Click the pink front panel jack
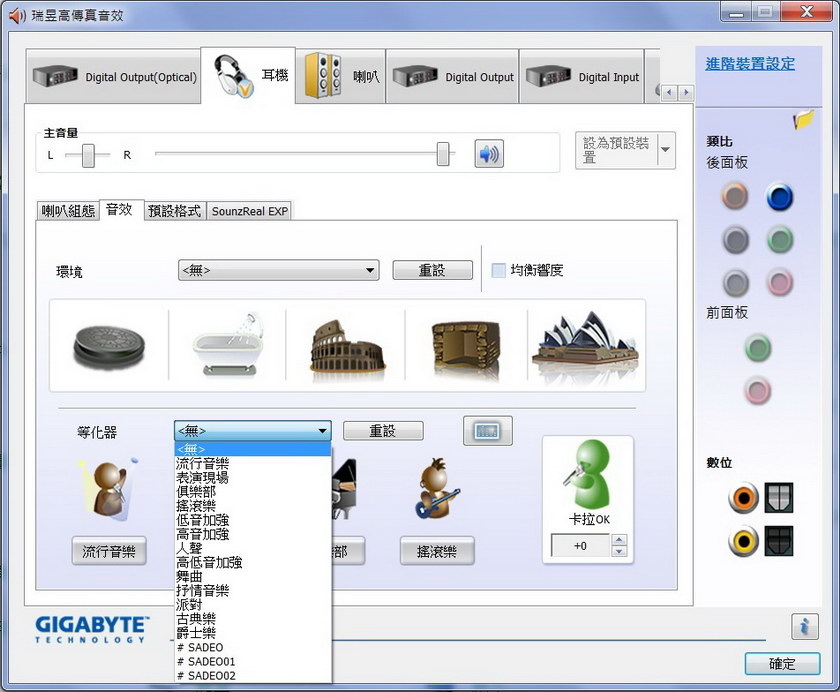Viewport: 840px width, 692px height. pyautogui.click(x=758, y=390)
